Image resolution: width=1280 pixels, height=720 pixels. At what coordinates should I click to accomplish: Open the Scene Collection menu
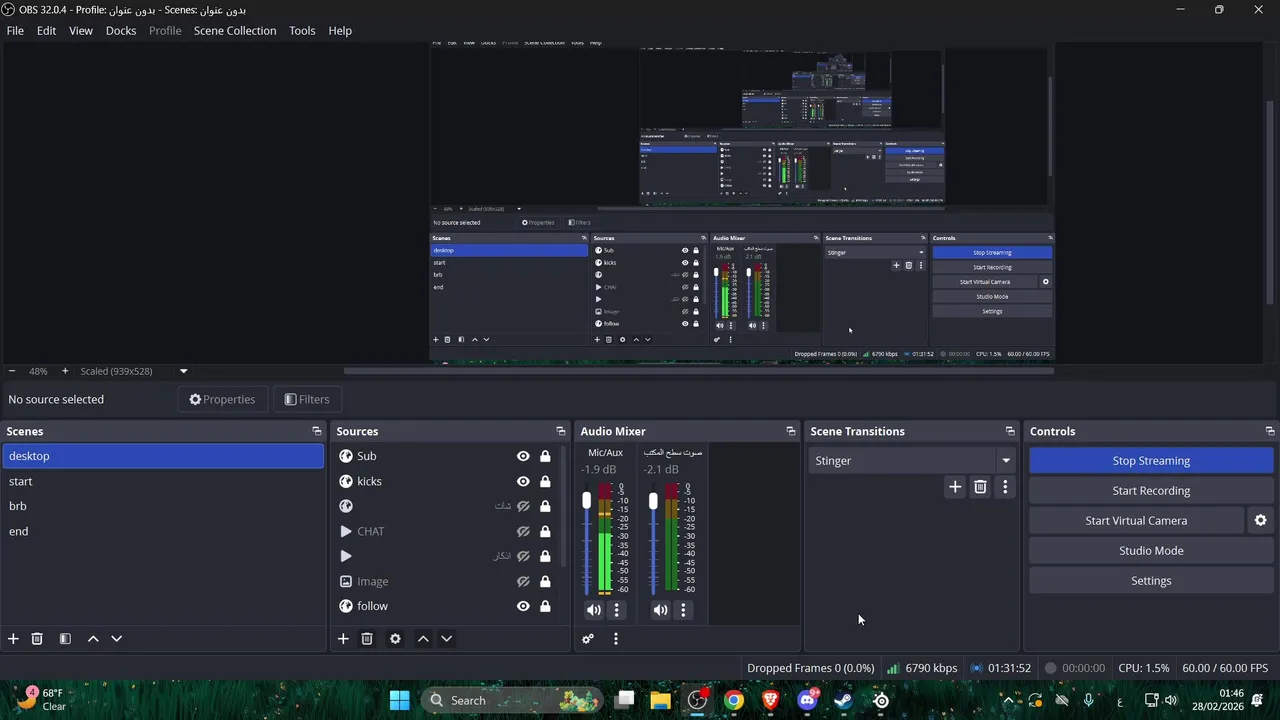(235, 31)
